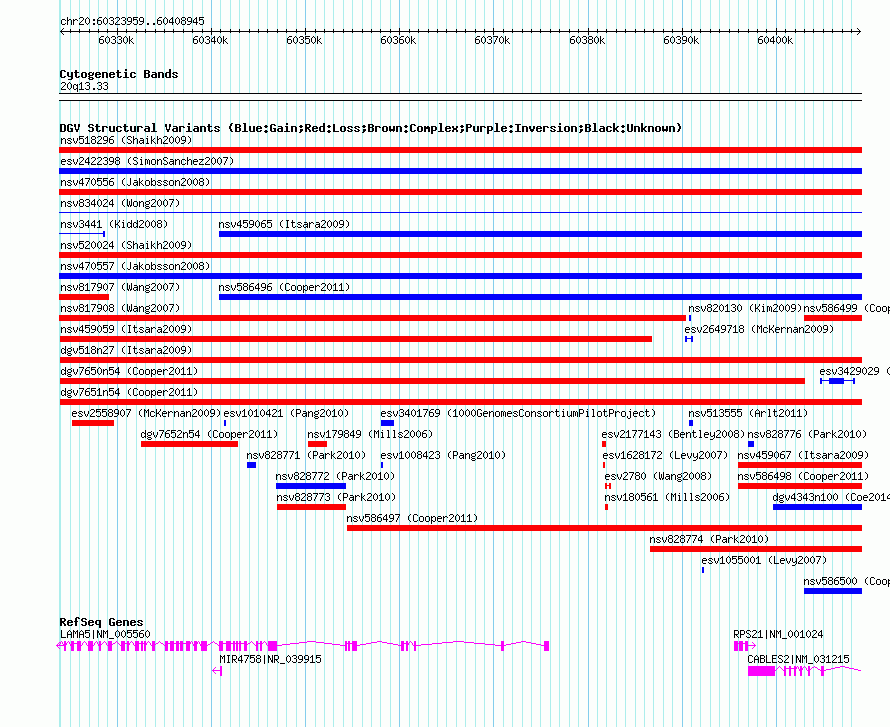This screenshot has height=727, width=890.
Task: Click the red loss bar under nsv518296
Action: [x=460, y=150]
